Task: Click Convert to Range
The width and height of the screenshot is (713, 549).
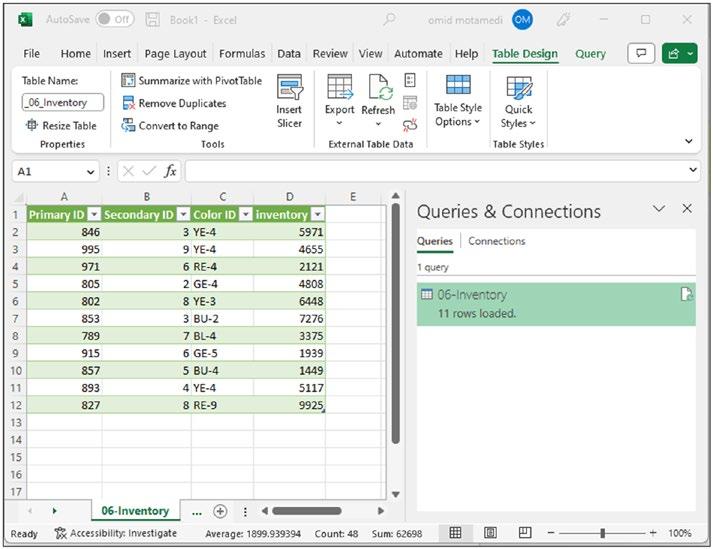Action: point(170,126)
